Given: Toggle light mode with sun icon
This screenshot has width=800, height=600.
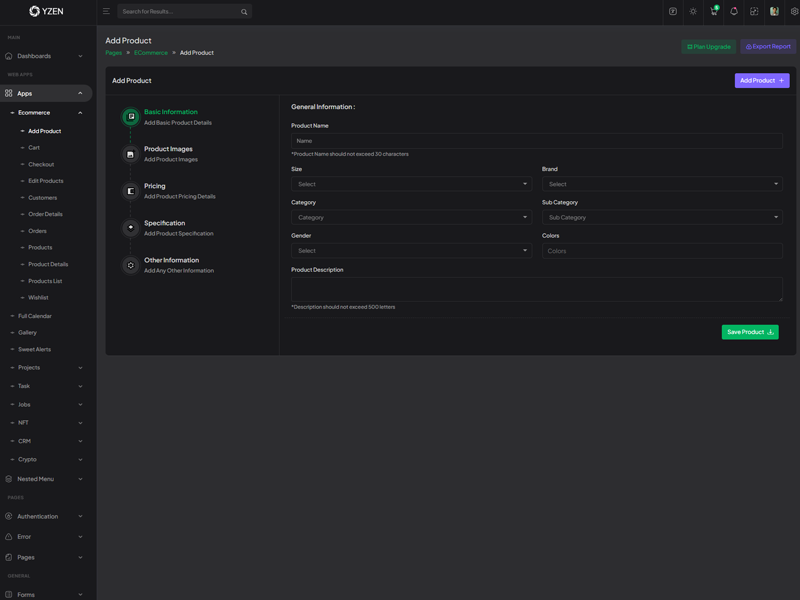Looking at the screenshot, I should 693,12.
